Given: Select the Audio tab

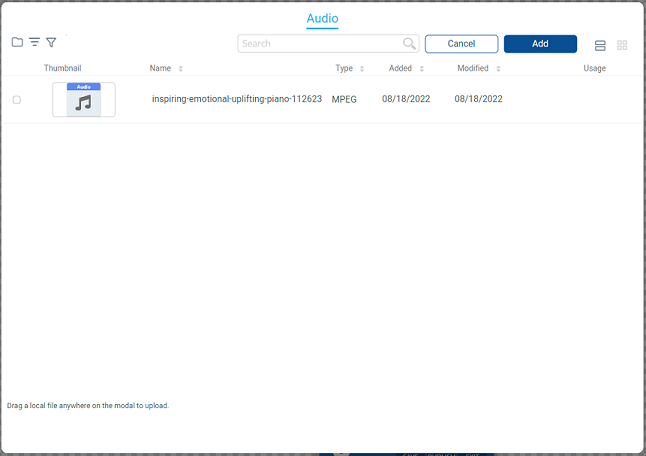Looking at the screenshot, I should click(322, 19).
